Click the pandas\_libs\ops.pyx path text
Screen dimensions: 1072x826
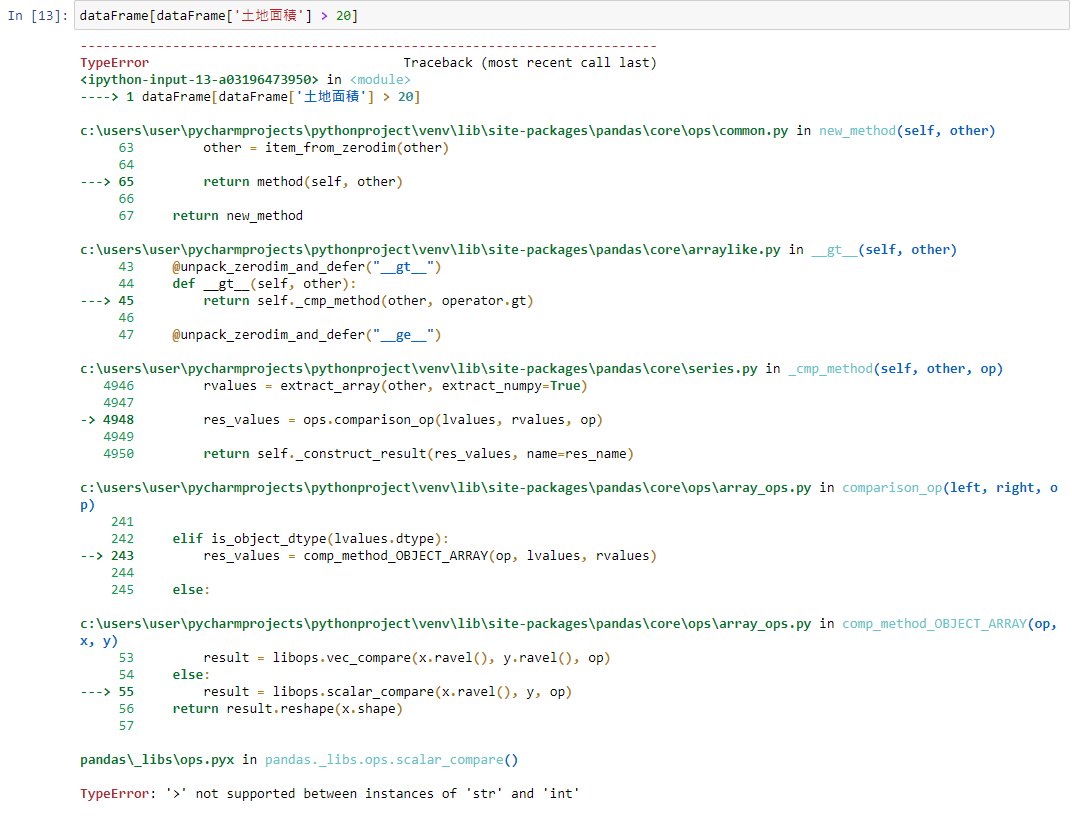click(157, 760)
